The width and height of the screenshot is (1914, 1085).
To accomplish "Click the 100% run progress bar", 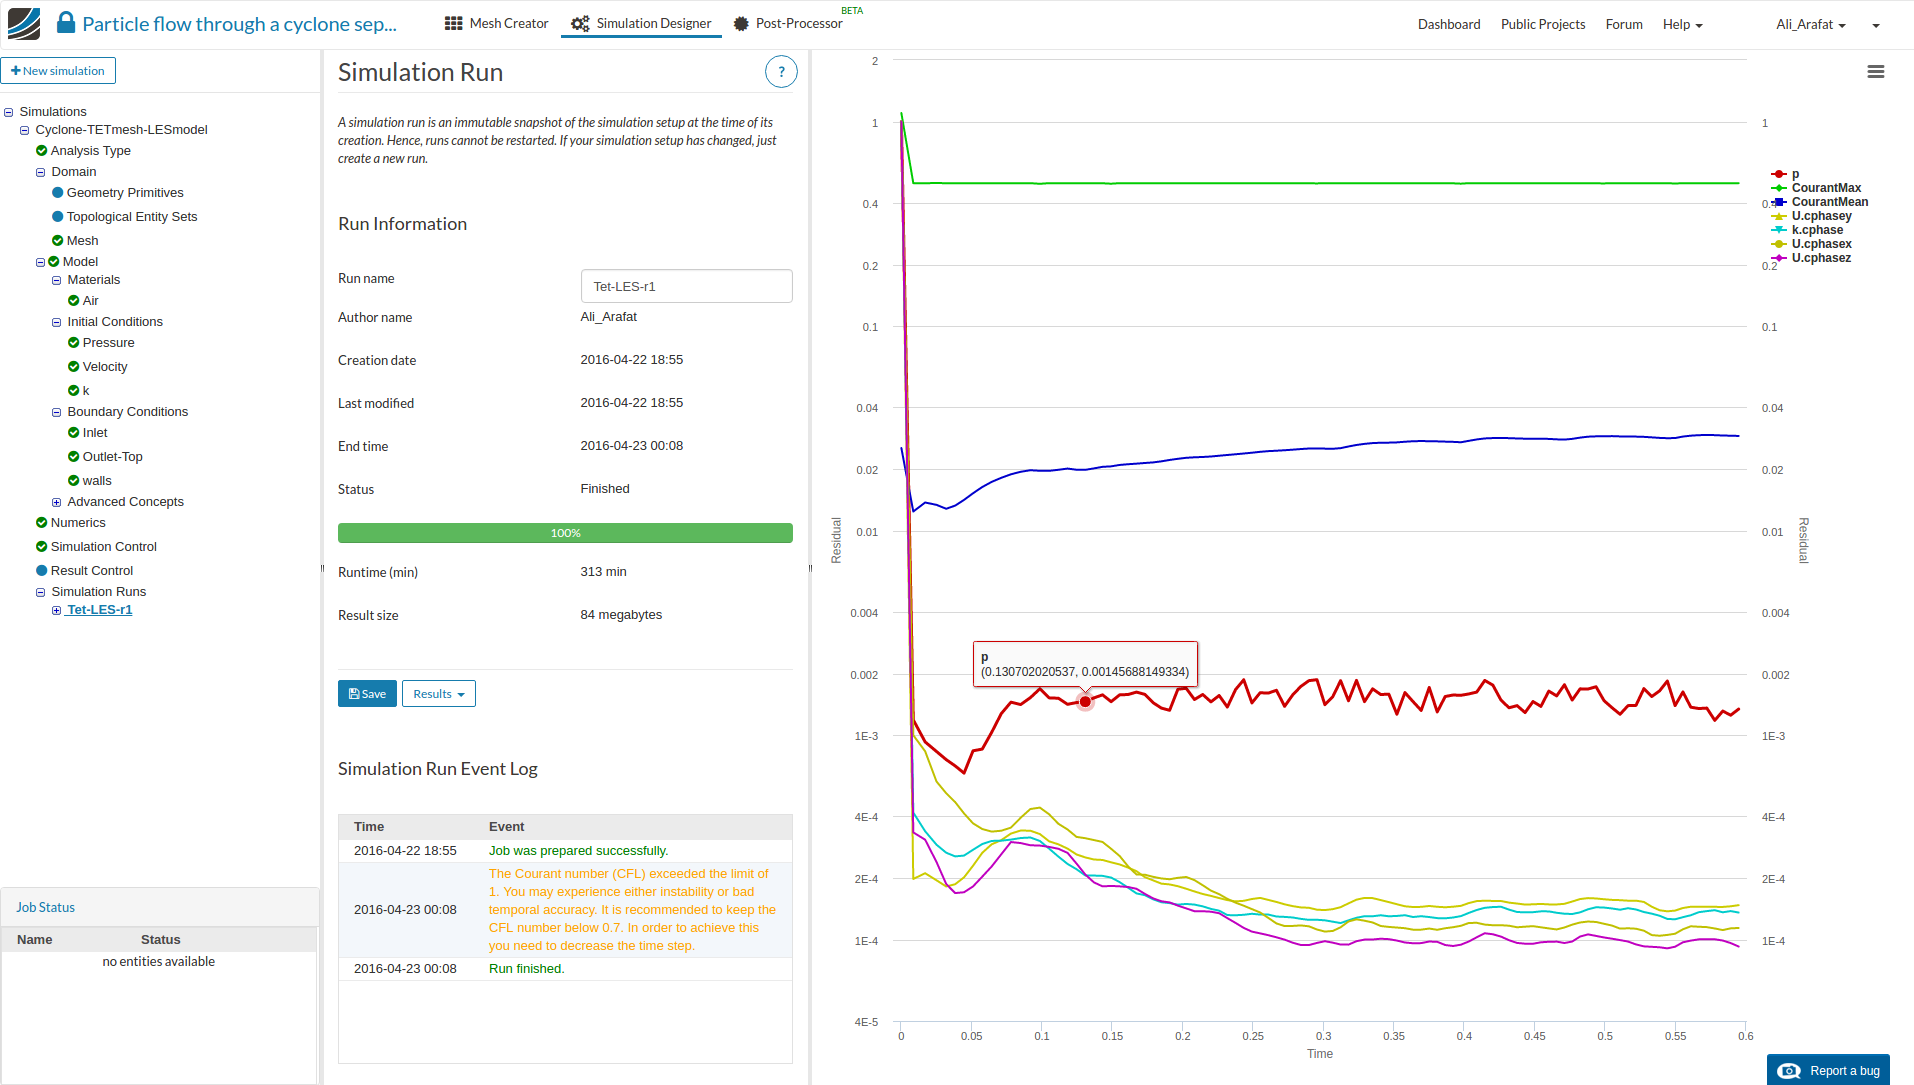I will coord(565,533).
